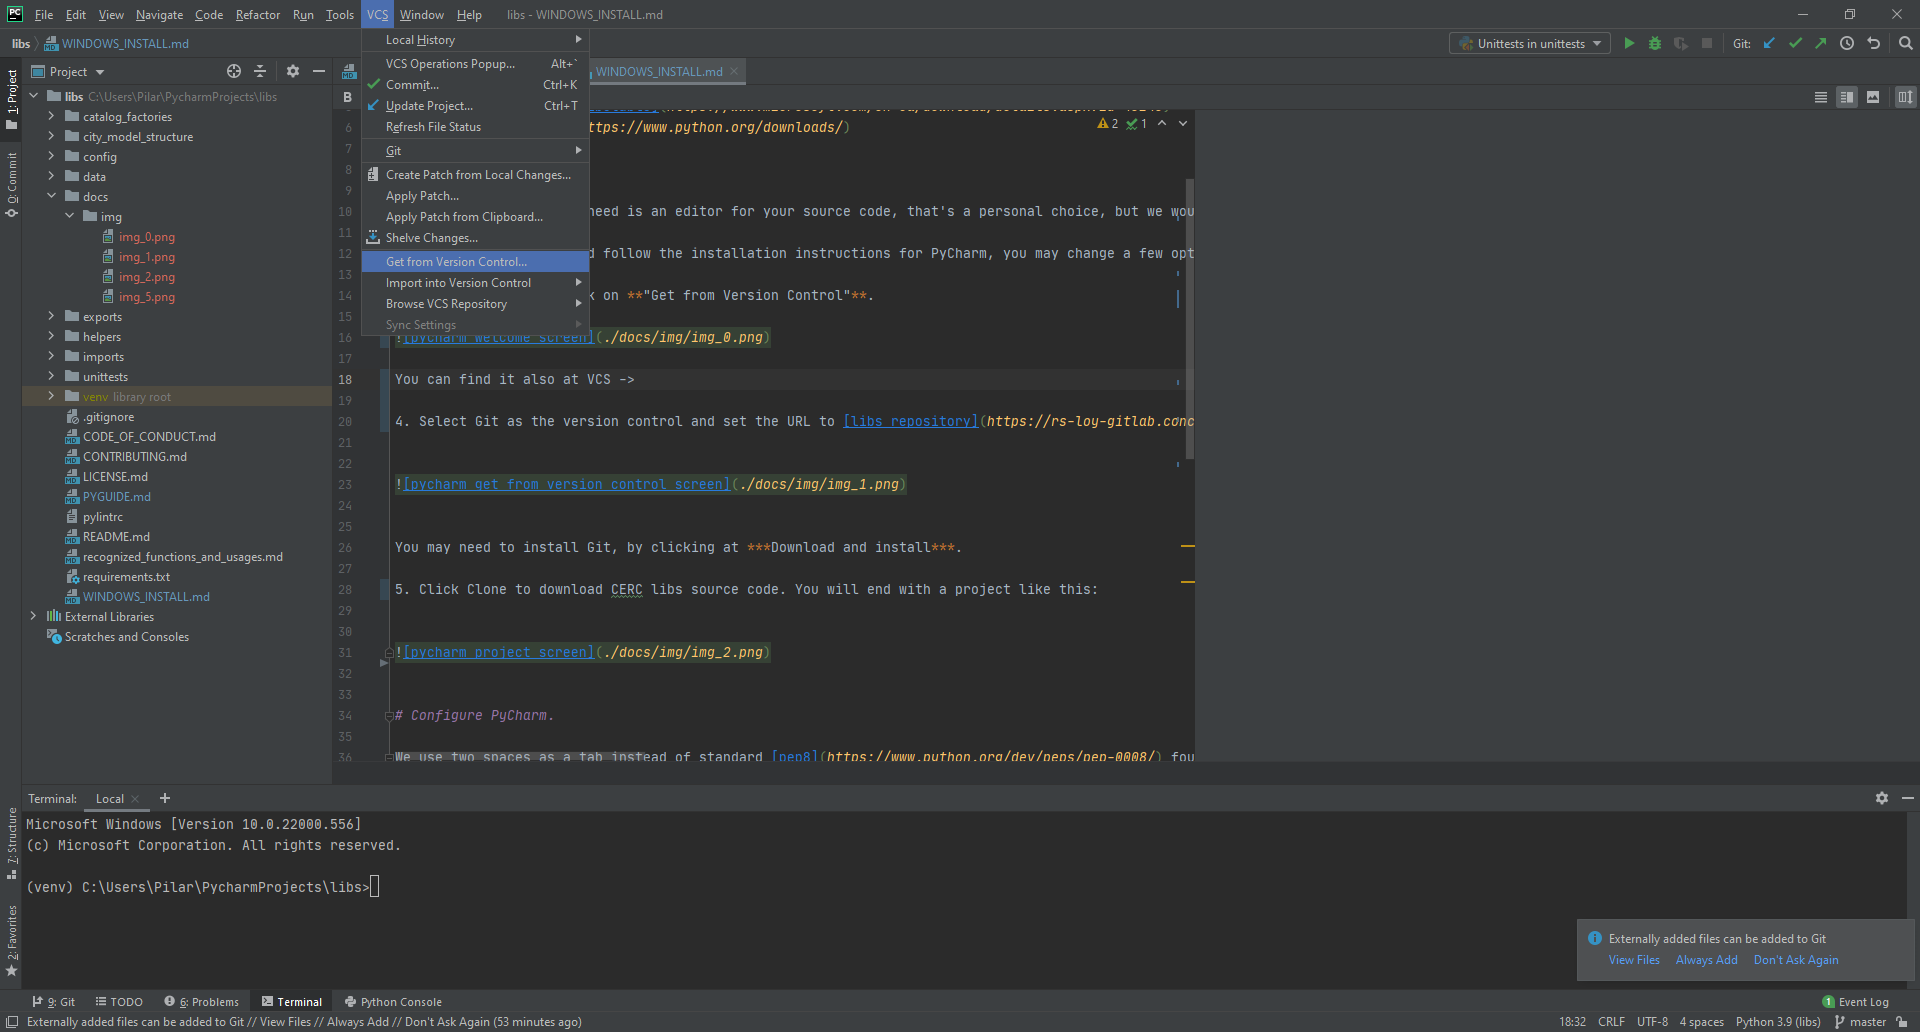This screenshot has height=1032, width=1920.
Task: Switch markdown view to preview only
Action: coord(1873,97)
